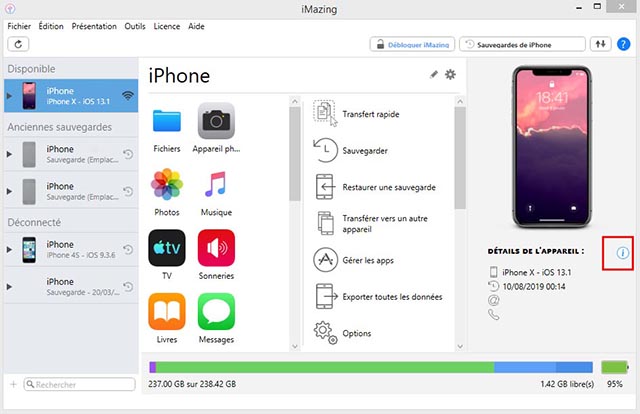Open the Fichiers folder icon
Screen dimensions: 640x414
point(167,121)
